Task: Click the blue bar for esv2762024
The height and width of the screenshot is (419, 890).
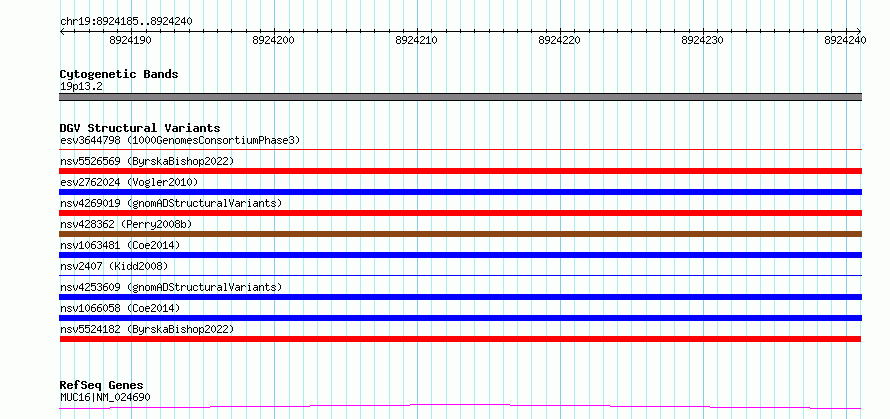Action: (x=460, y=192)
